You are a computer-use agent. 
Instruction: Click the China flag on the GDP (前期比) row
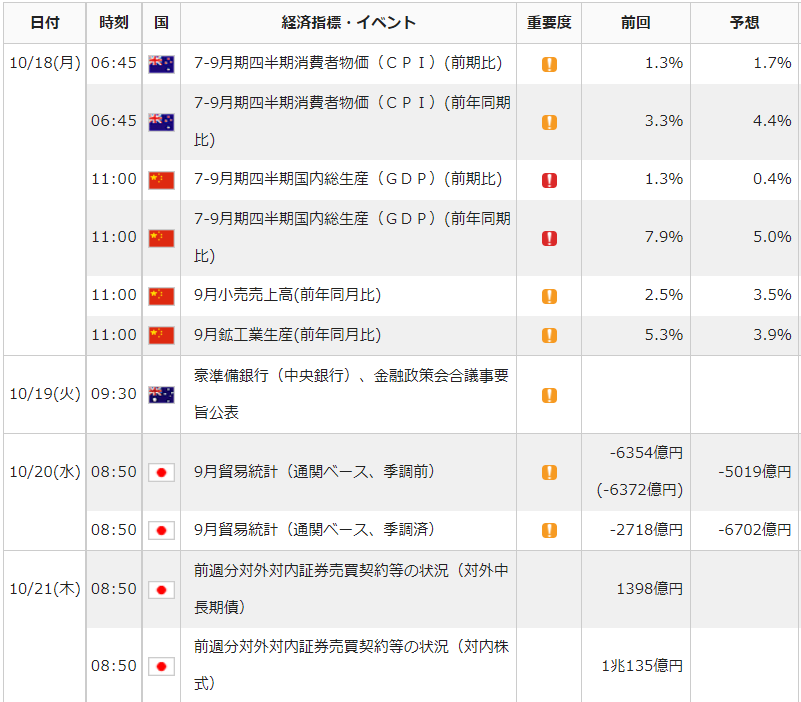[161, 180]
